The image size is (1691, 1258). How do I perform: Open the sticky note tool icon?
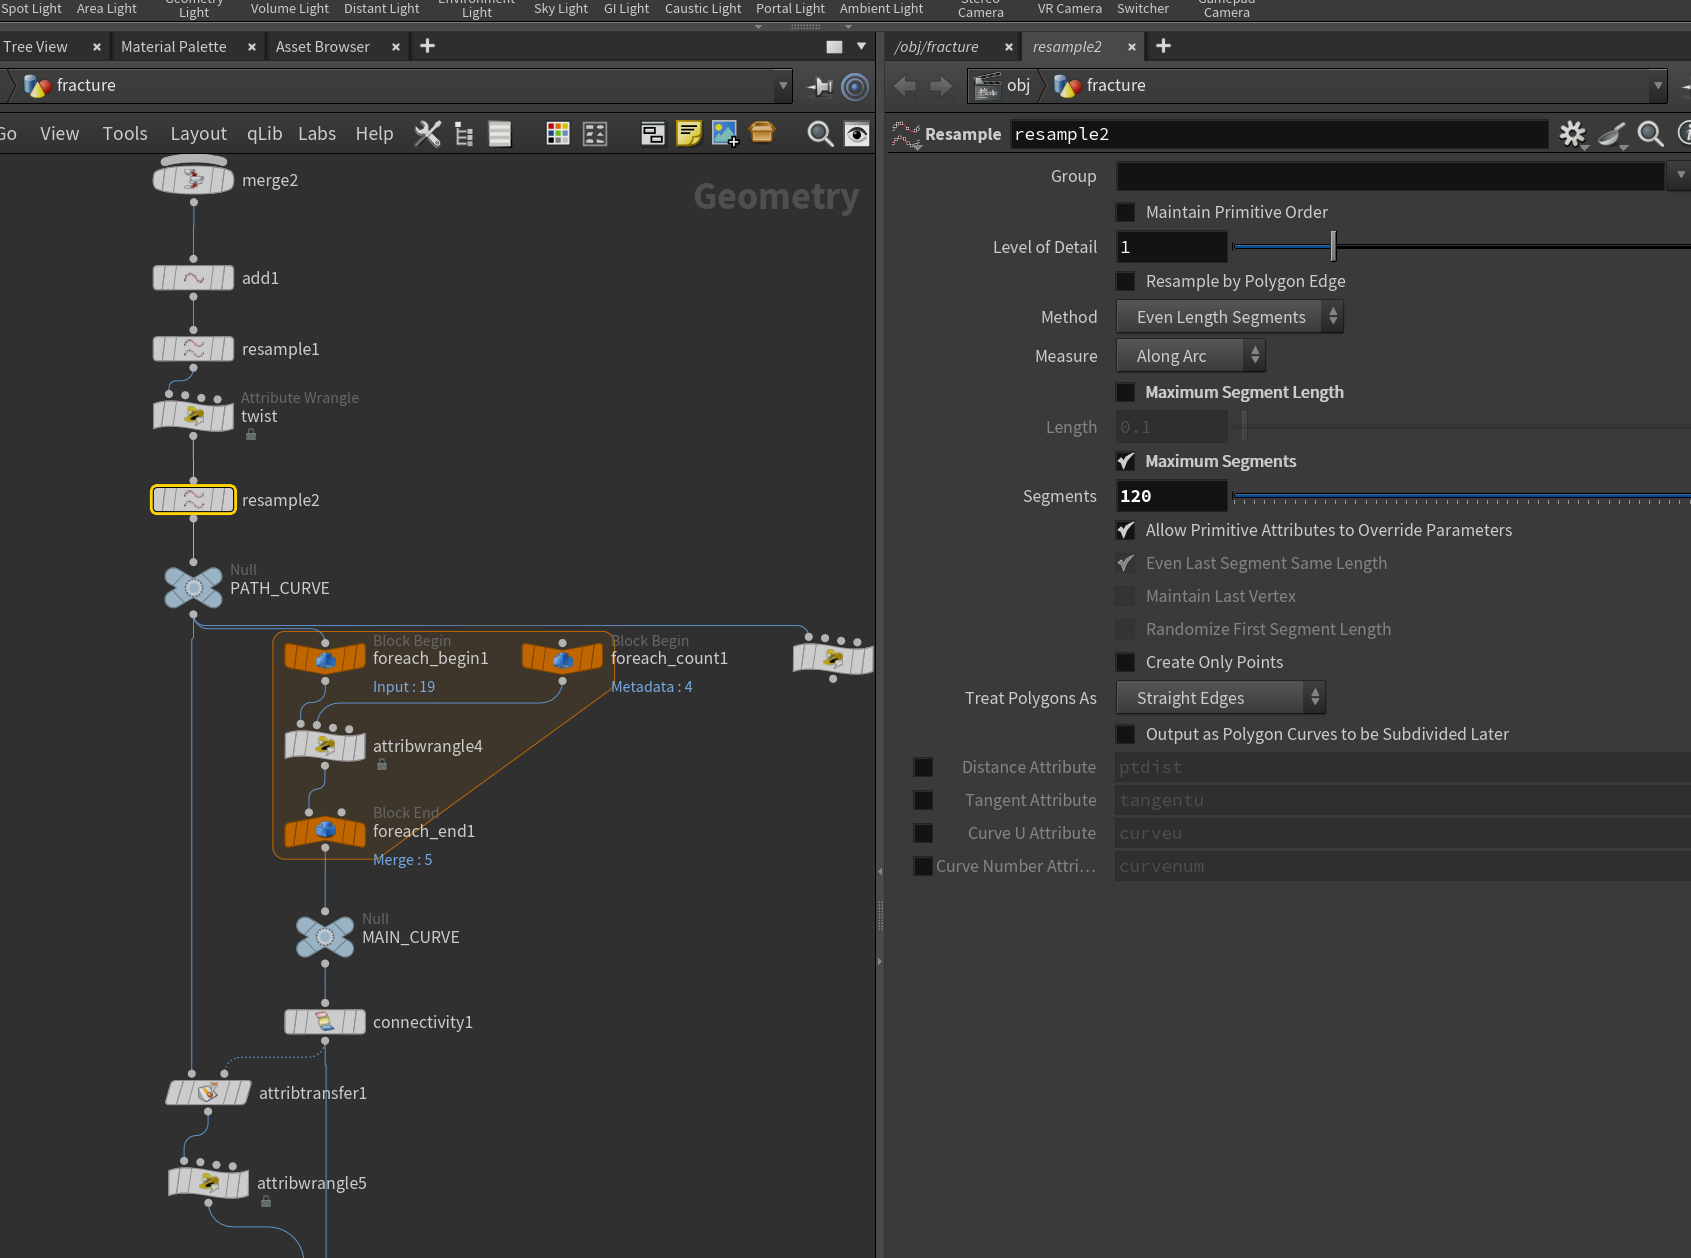(689, 133)
